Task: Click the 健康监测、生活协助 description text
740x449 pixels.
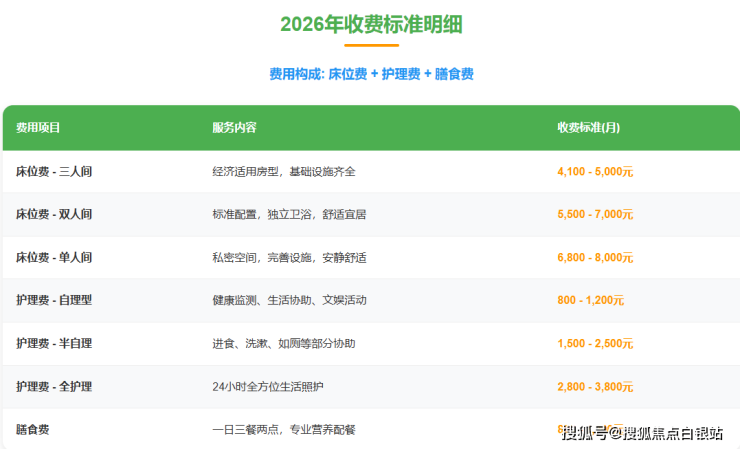Action: pos(289,300)
